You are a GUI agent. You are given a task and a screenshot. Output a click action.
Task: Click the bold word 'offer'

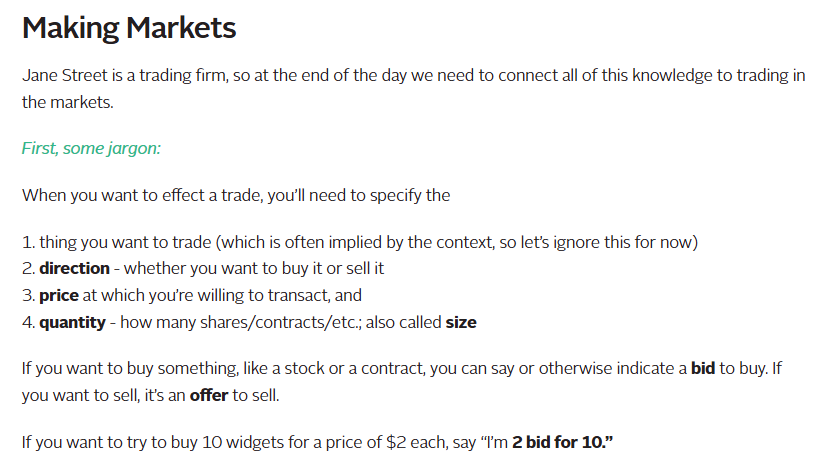pyautogui.click(x=209, y=395)
